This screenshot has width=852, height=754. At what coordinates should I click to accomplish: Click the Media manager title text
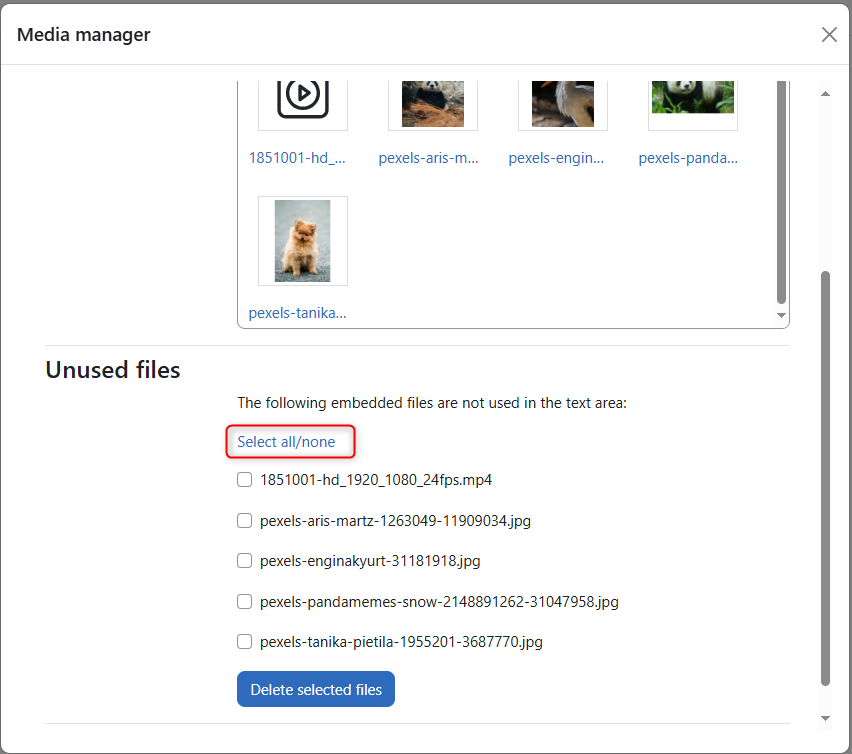coord(84,34)
